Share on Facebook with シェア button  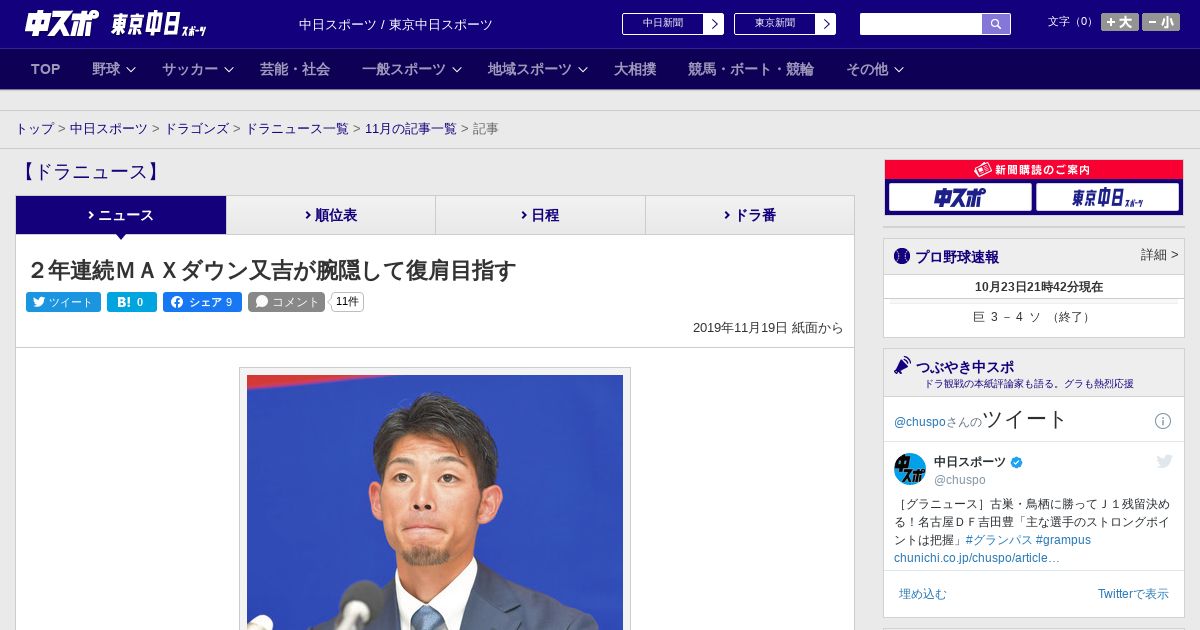click(202, 302)
